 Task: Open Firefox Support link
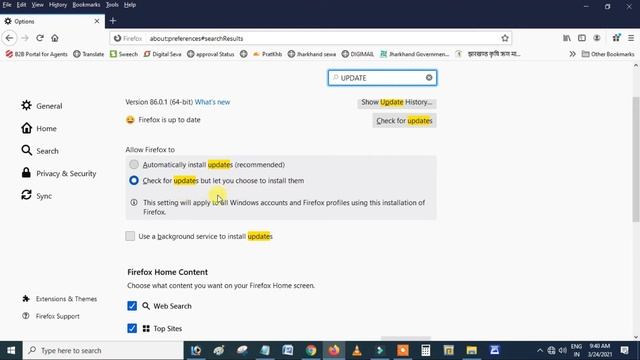(x=51, y=316)
